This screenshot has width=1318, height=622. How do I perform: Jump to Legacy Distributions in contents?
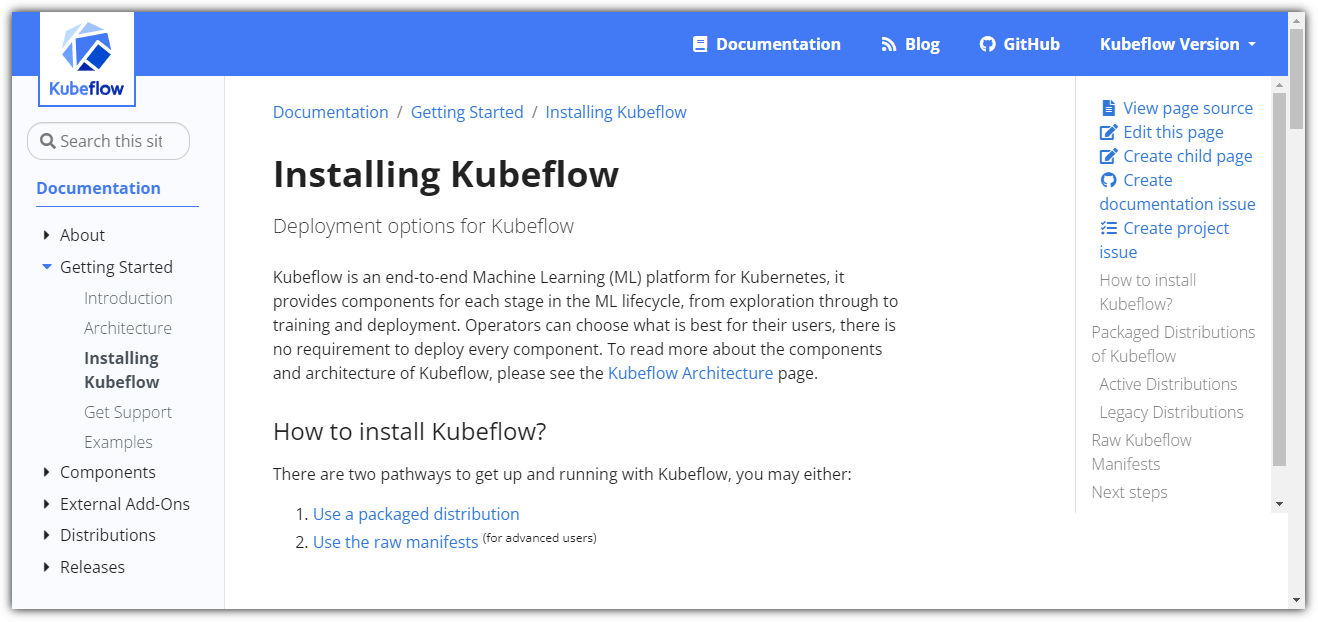point(1171,412)
